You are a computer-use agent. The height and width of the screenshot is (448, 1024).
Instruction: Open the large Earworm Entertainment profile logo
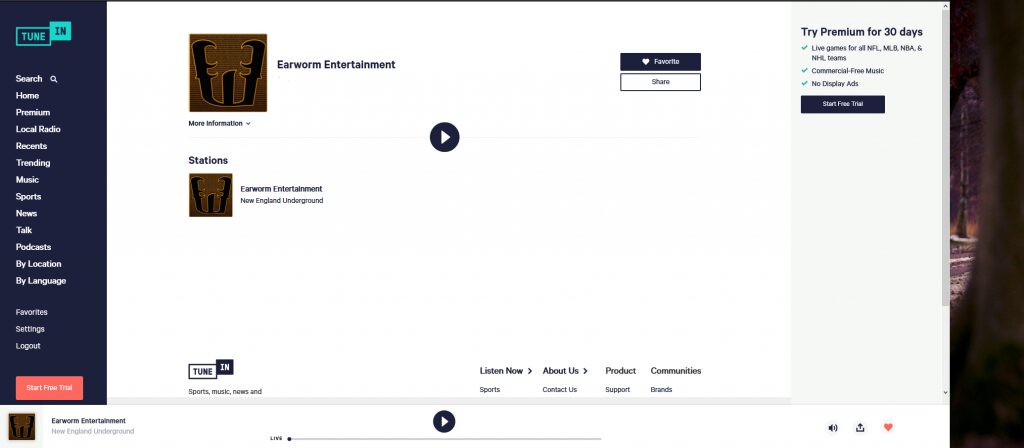click(228, 72)
